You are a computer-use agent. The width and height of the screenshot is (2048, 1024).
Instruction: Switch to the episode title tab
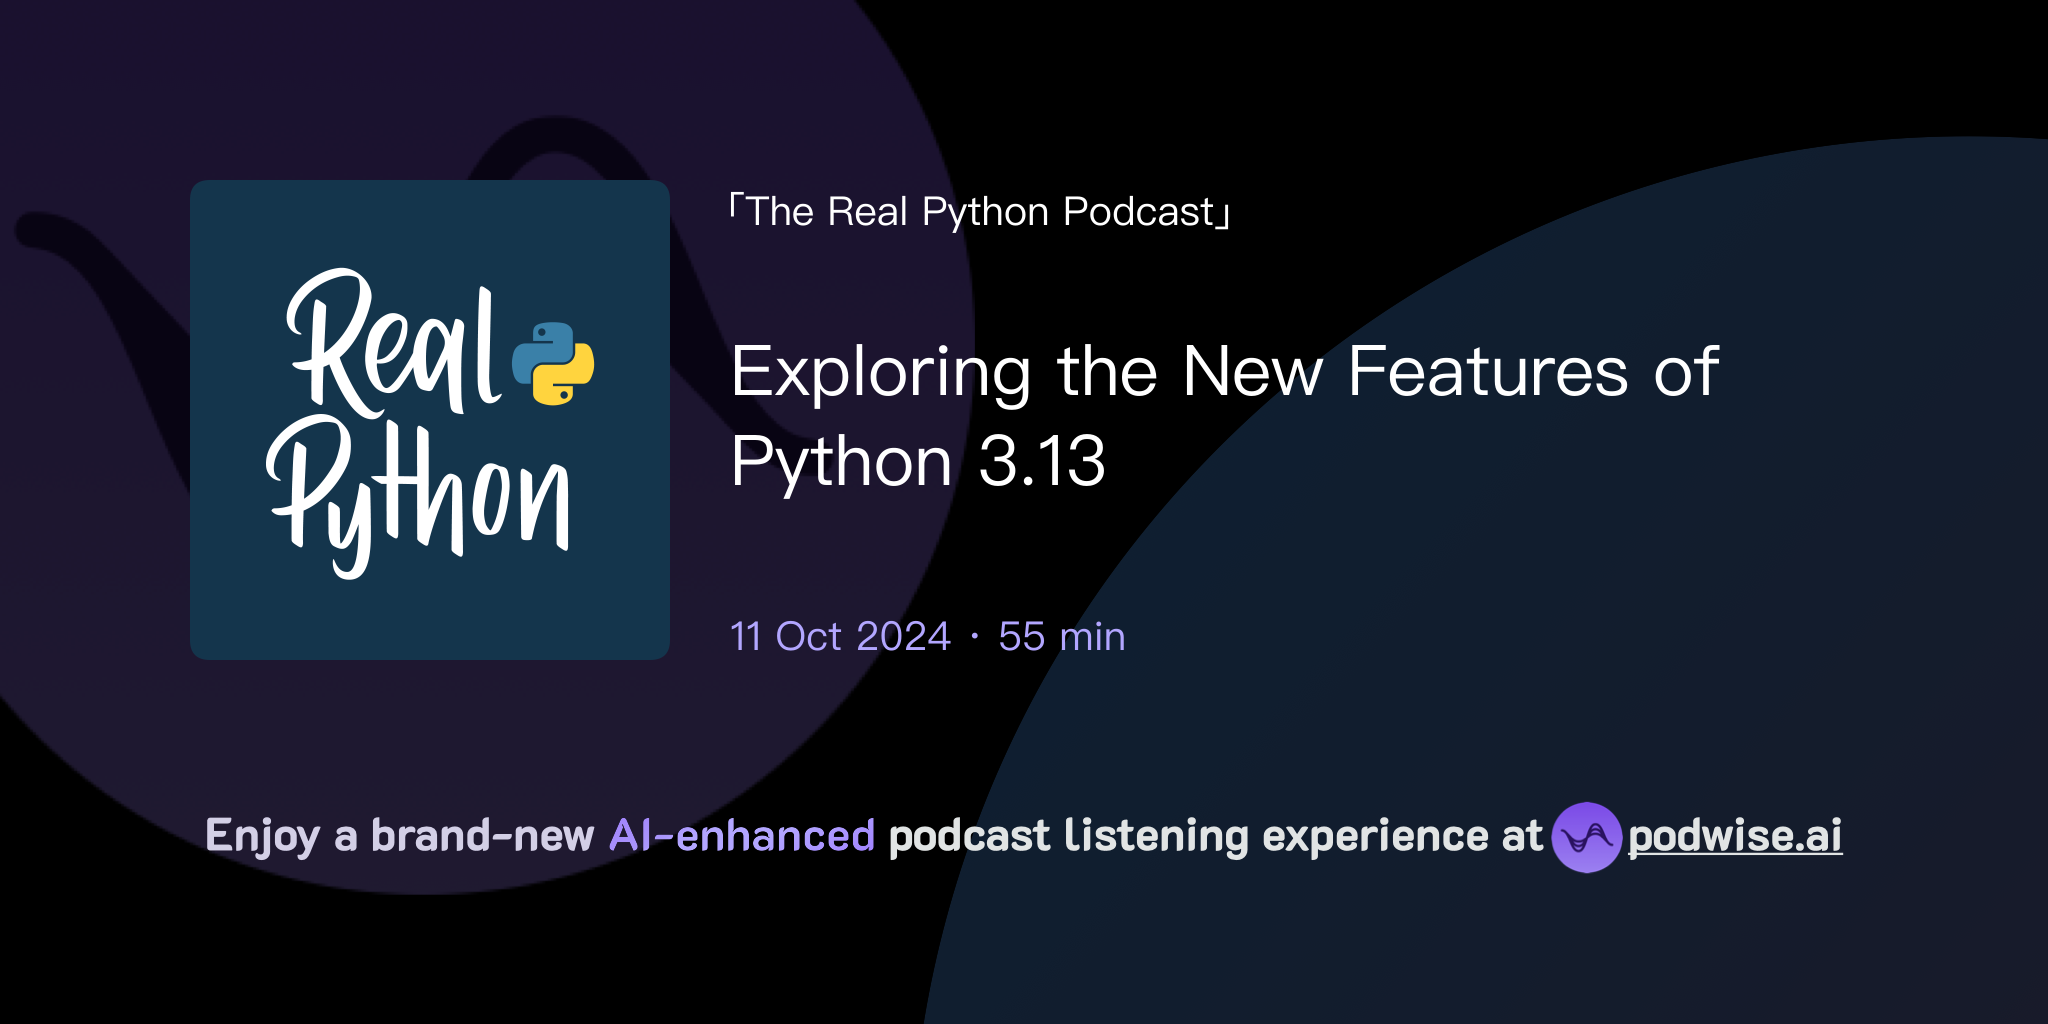(x=1224, y=414)
